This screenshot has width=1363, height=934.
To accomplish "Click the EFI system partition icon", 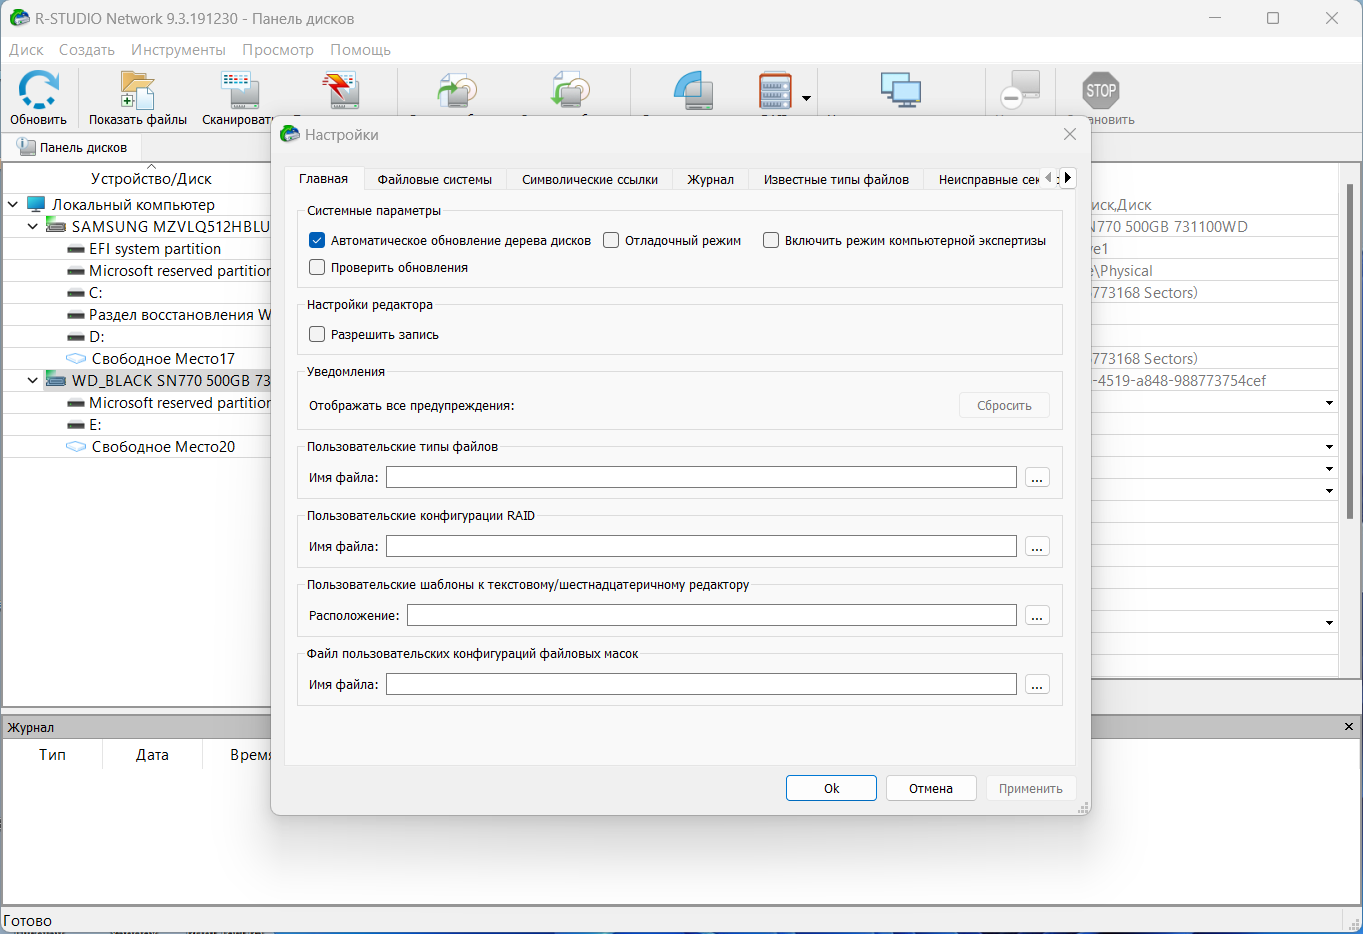I will tap(75, 249).
